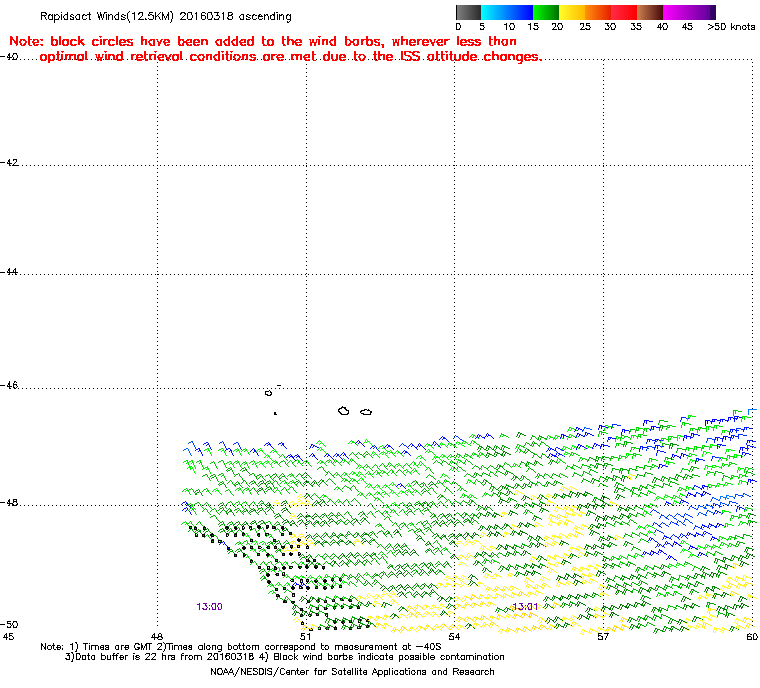Click the '-50' latitude label
This screenshot has height=688, width=760.
[9, 624]
